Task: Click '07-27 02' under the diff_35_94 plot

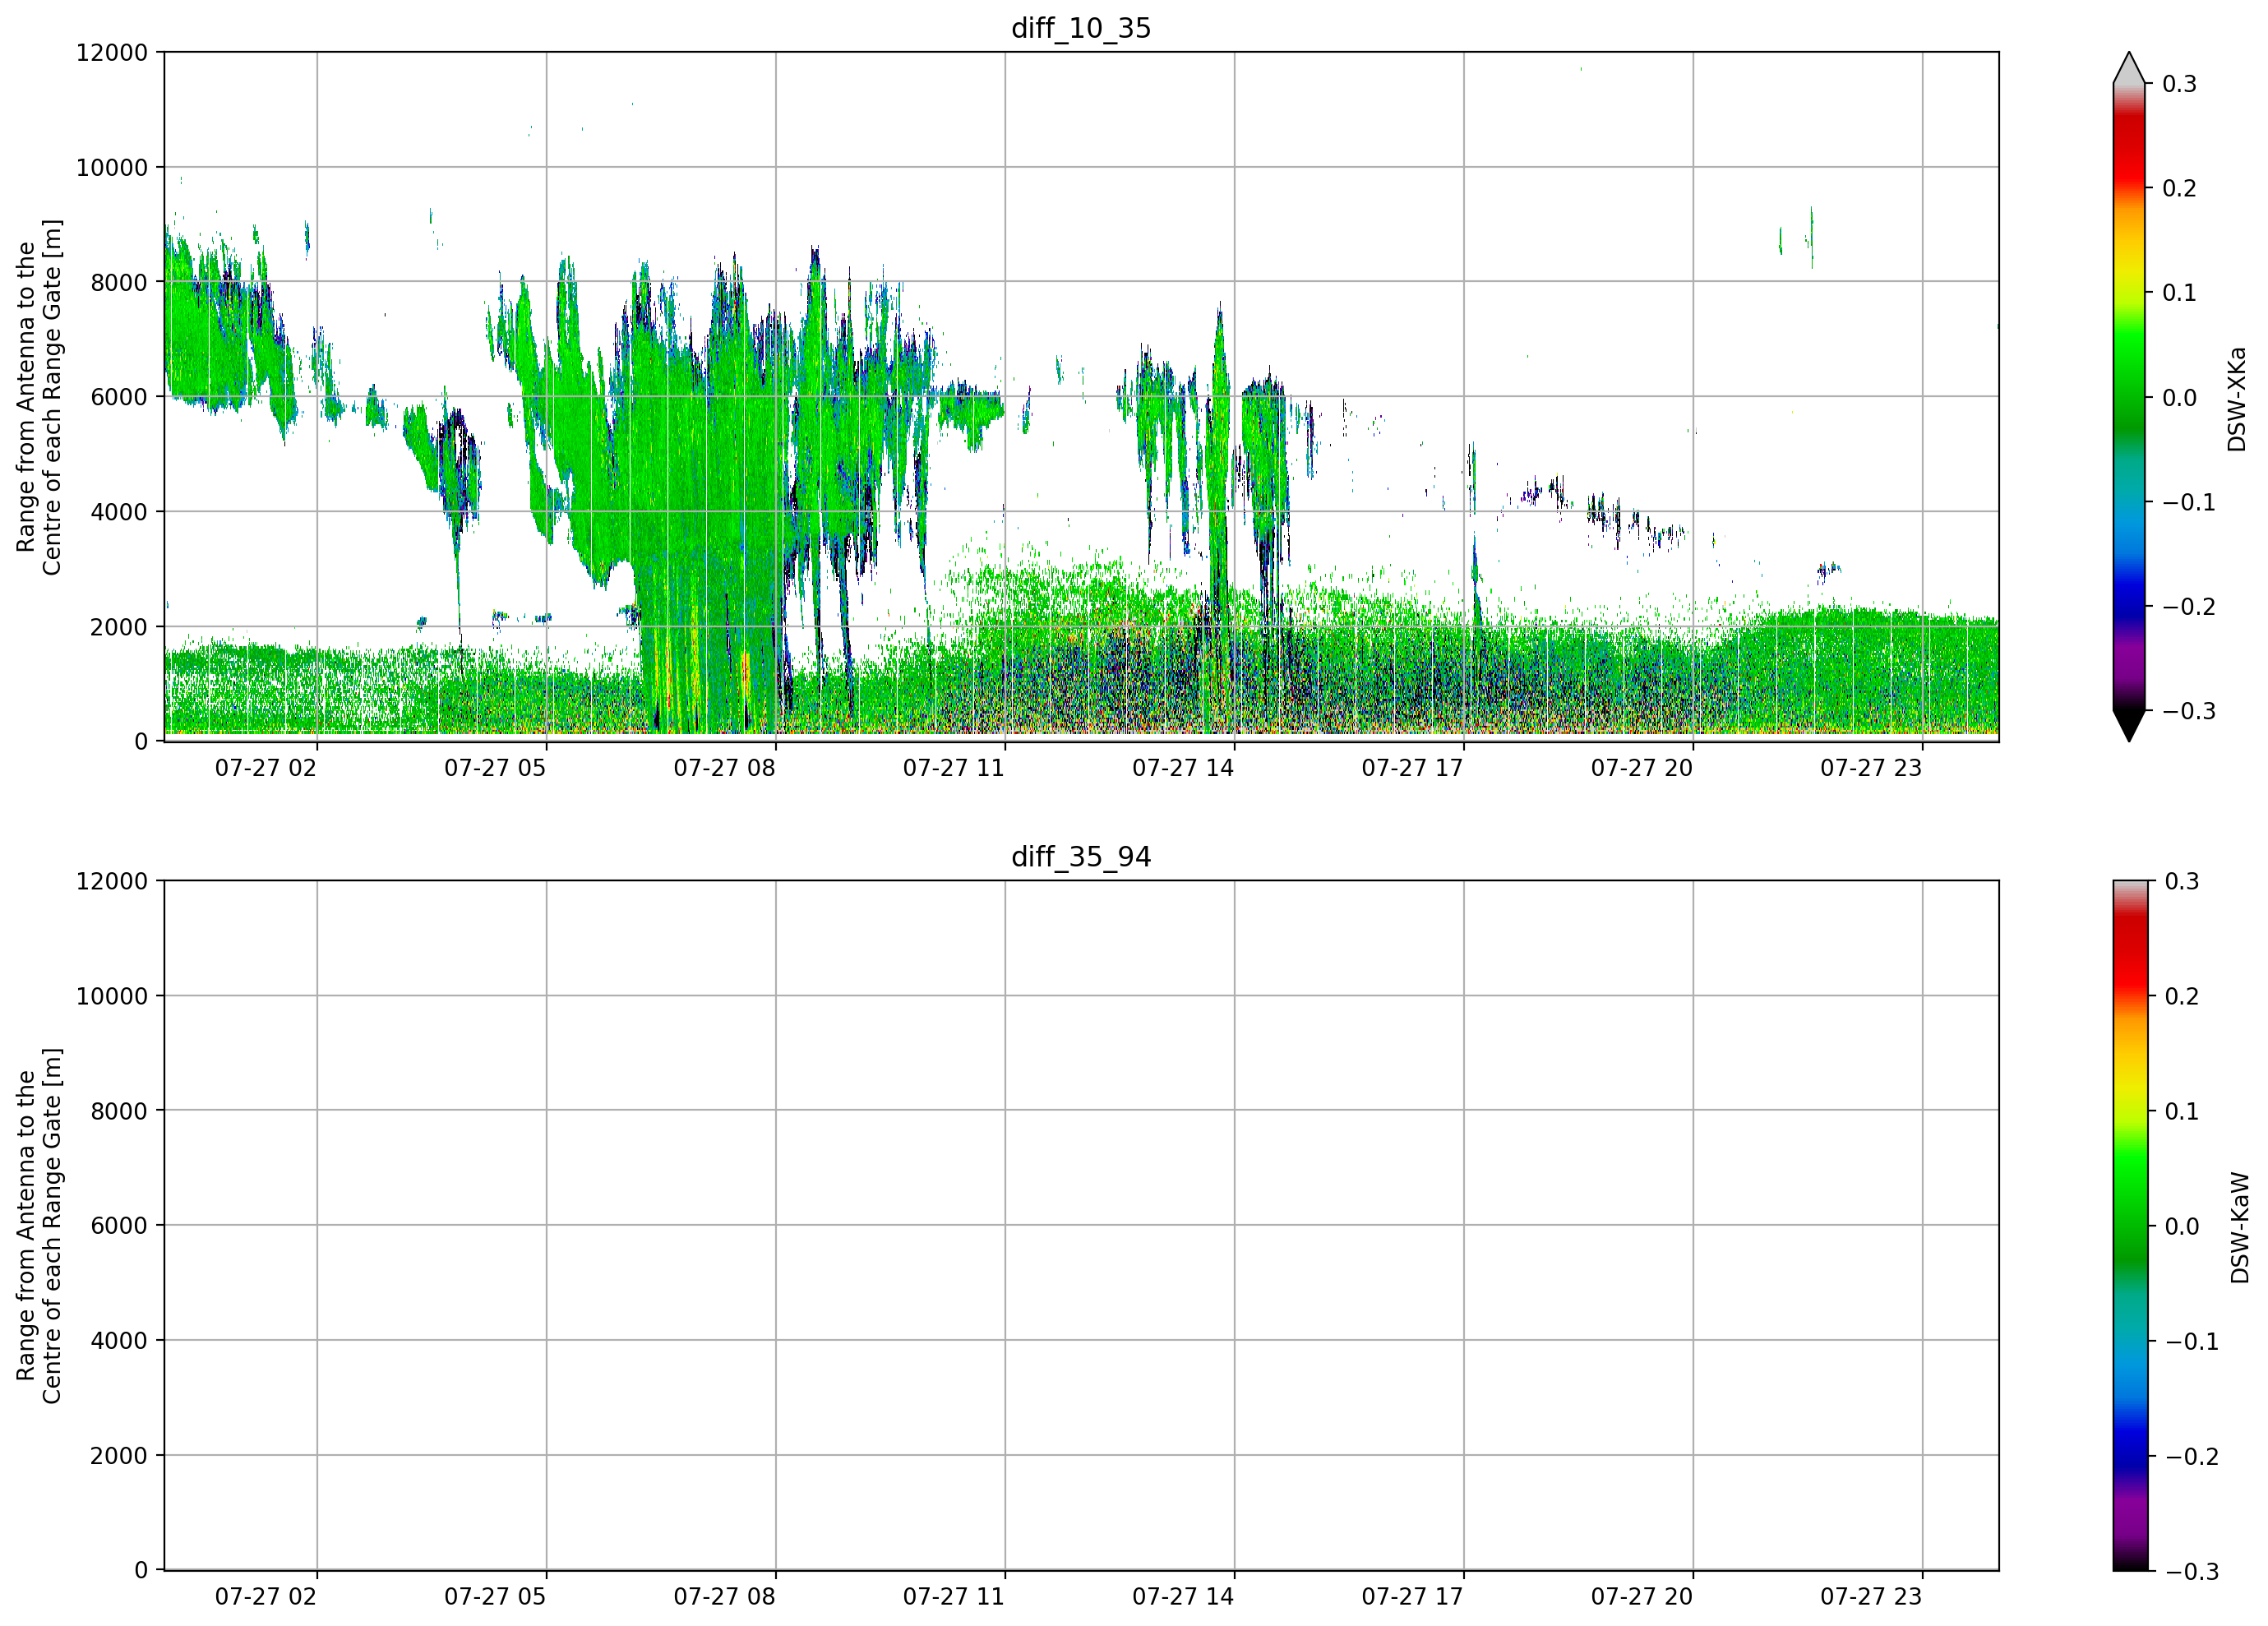Action: [x=266, y=1596]
